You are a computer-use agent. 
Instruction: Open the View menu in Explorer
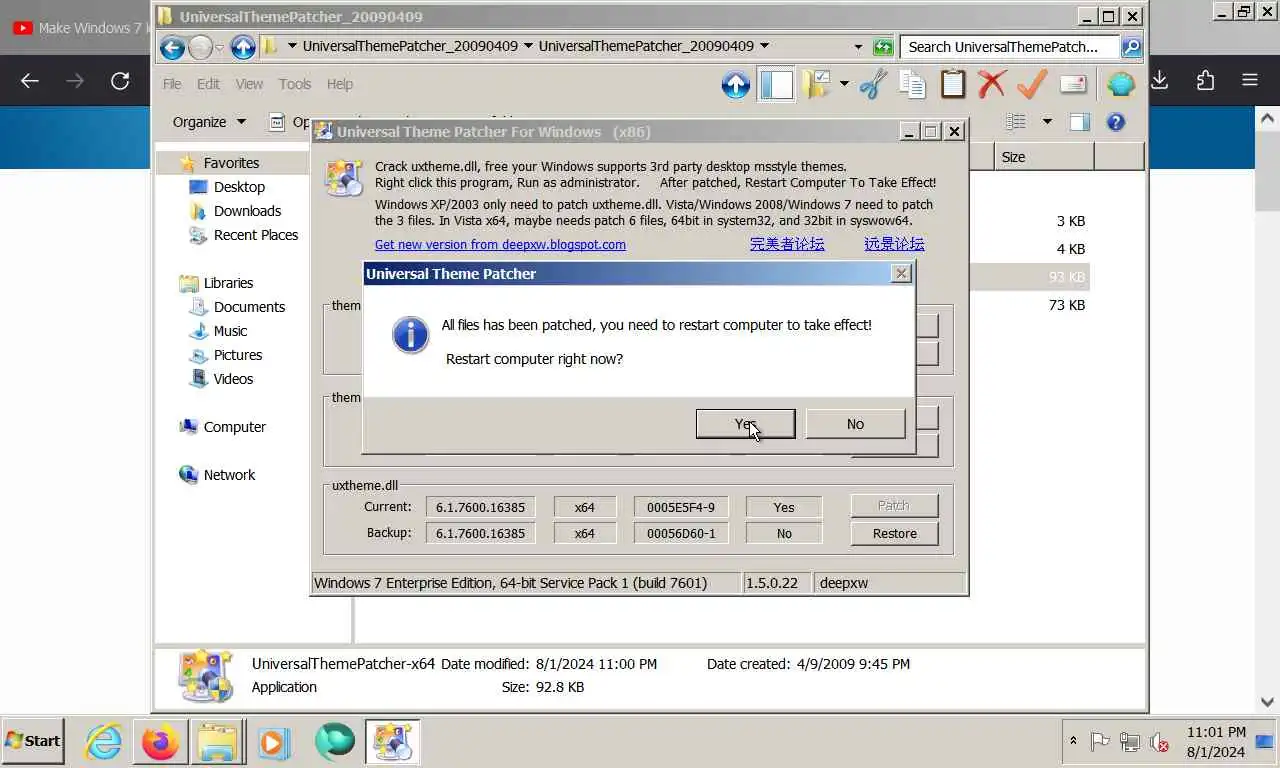click(x=249, y=84)
